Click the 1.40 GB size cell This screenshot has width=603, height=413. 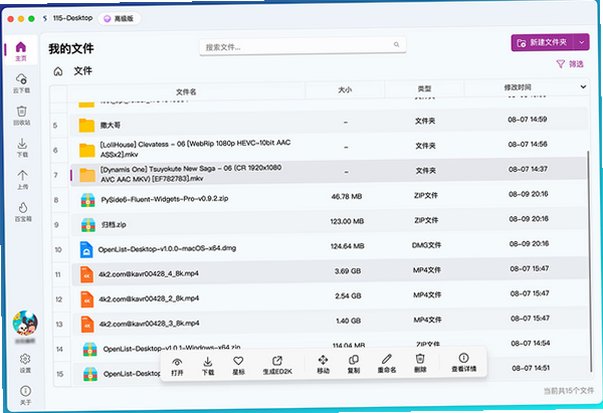(x=348, y=321)
